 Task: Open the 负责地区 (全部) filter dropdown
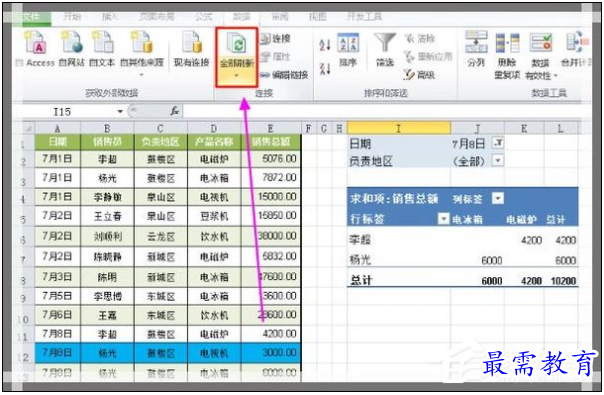(x=498, y=160)
